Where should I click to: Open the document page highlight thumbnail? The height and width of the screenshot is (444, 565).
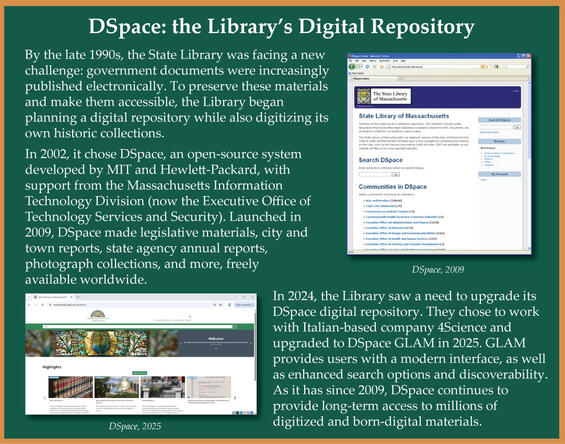click(209, 387)
